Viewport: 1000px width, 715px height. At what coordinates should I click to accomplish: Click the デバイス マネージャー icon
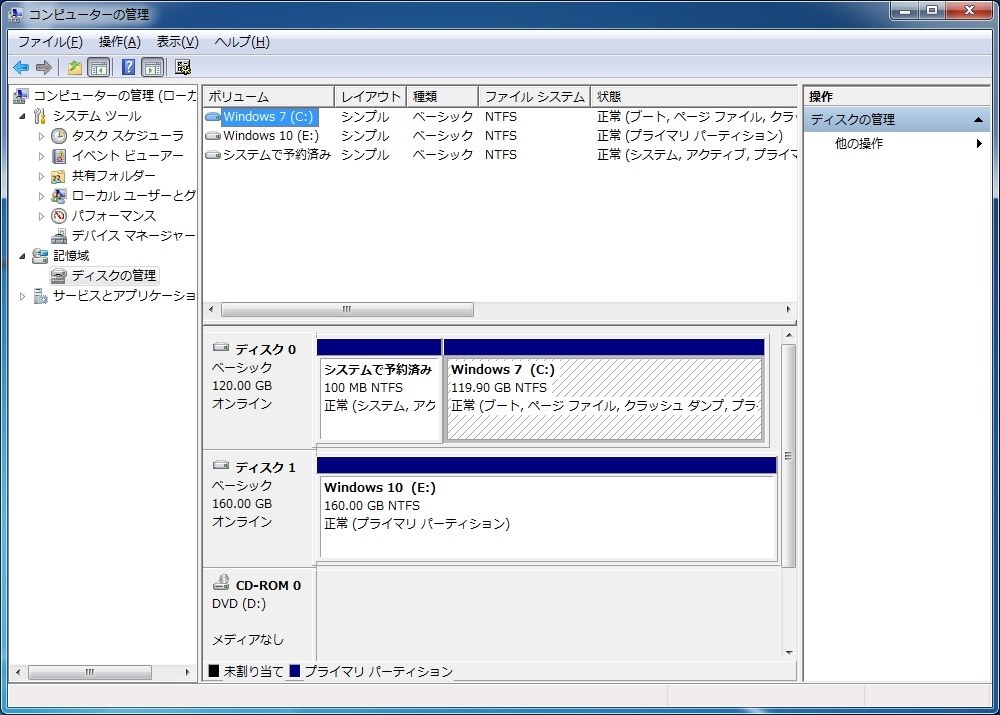[x=59, y=236]
